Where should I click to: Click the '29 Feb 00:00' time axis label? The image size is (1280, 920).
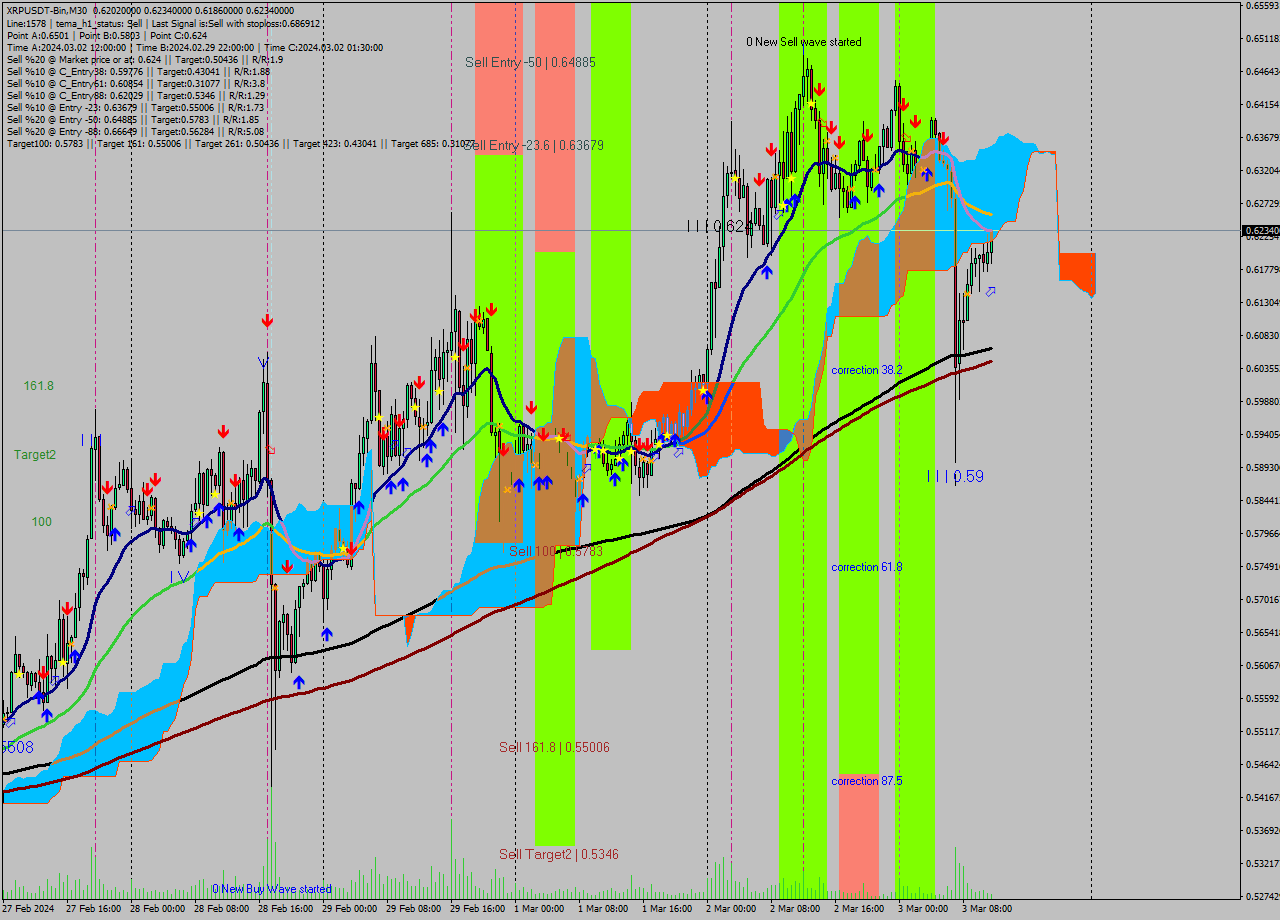[x=350, y=909]
